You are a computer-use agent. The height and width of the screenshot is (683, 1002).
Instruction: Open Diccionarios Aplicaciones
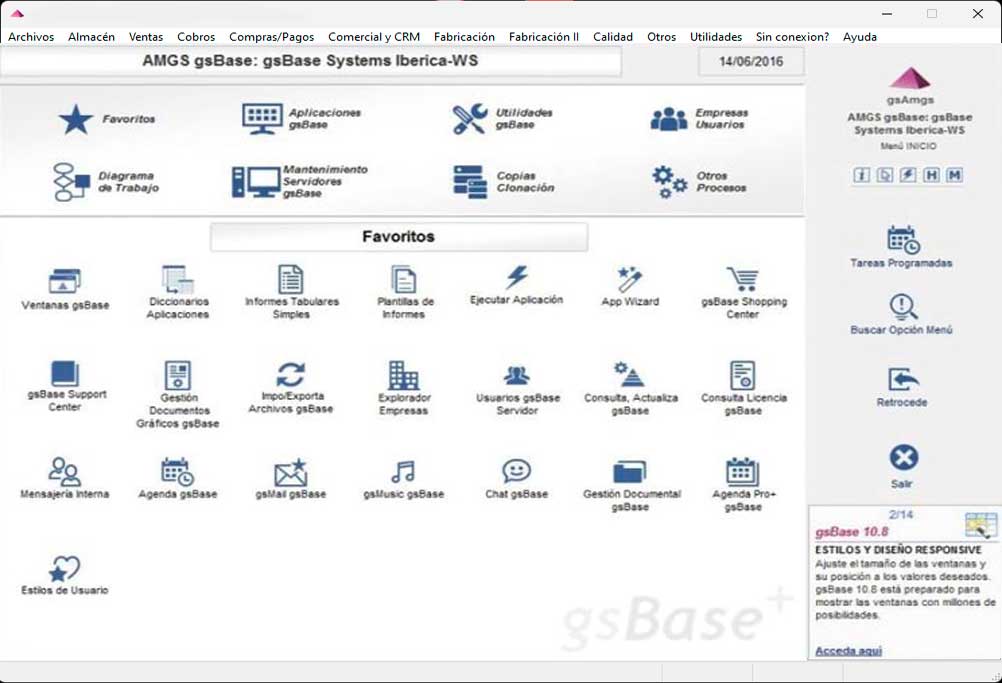point(178,291)
